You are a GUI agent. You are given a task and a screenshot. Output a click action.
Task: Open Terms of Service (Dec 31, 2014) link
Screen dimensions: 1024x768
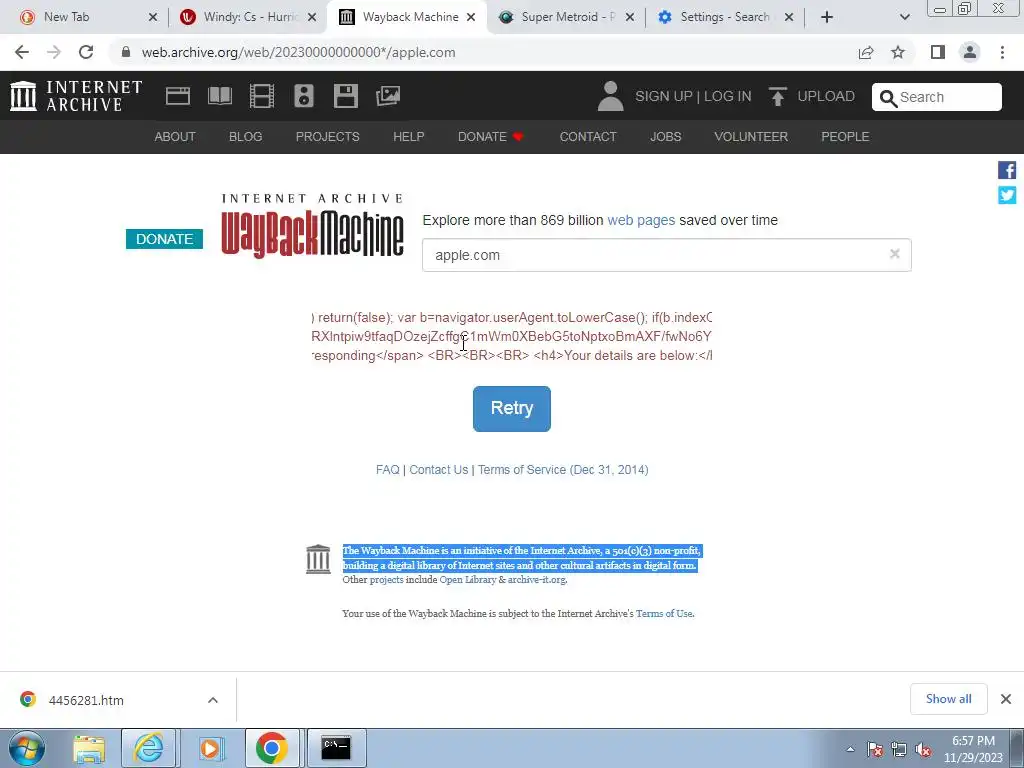[x=563, y=470]
